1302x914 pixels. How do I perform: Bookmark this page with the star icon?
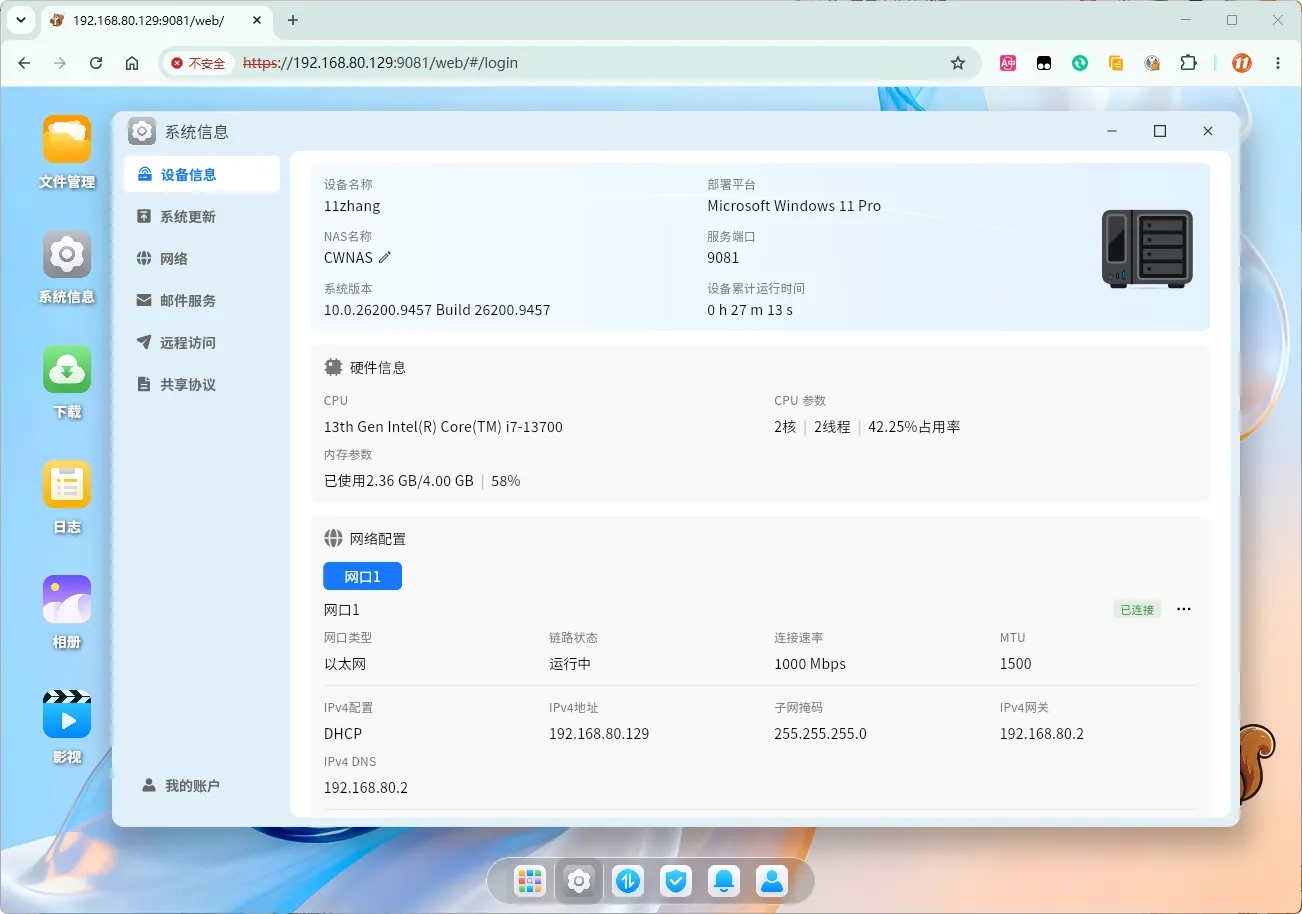[958, 63]
